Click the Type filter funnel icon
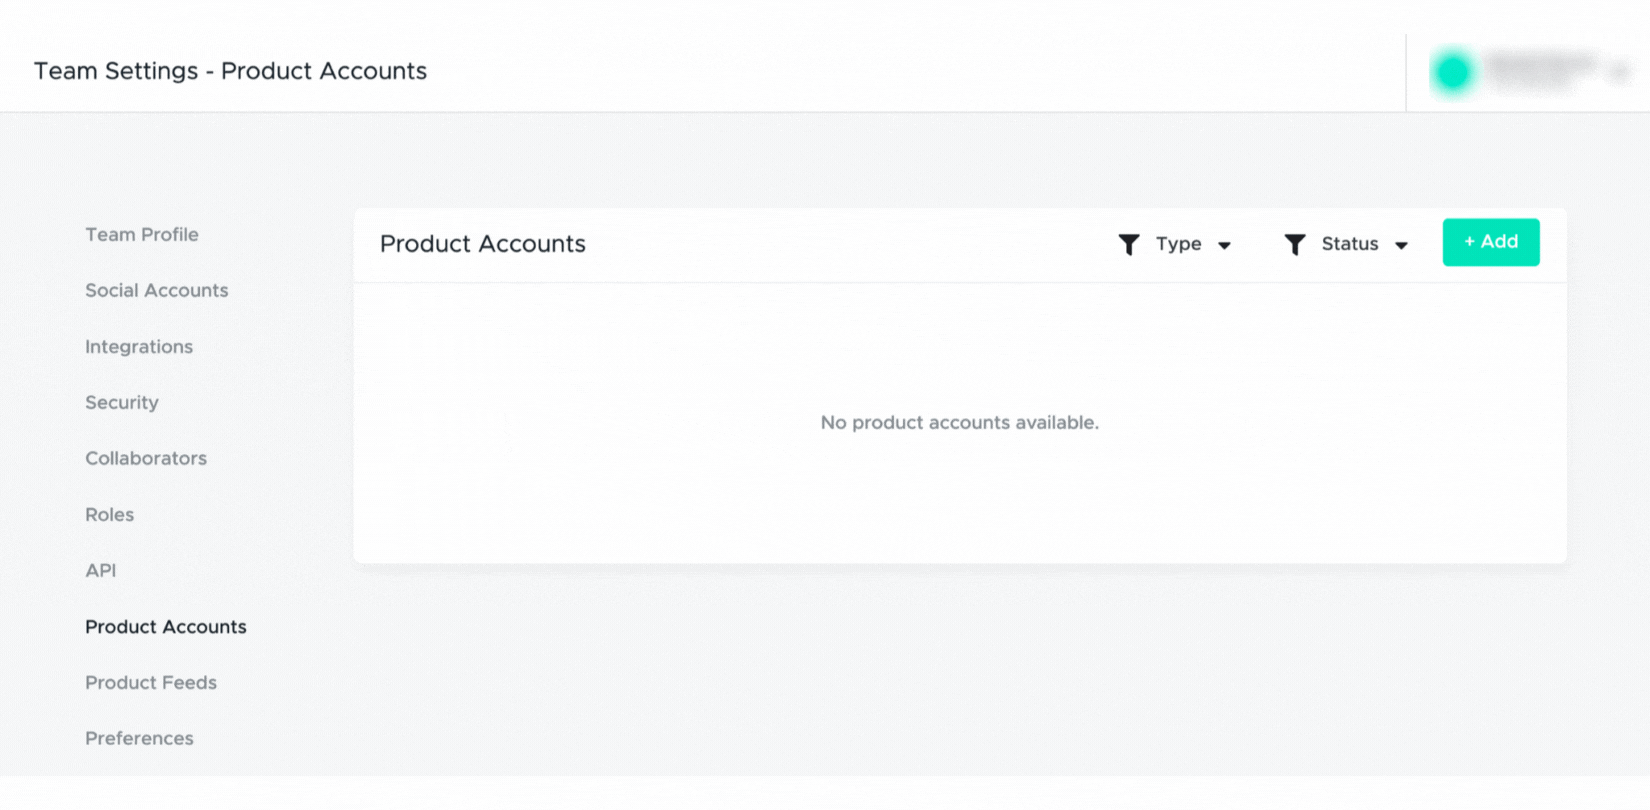This screenshot has width=1650, height=810. coord(1129,244)
